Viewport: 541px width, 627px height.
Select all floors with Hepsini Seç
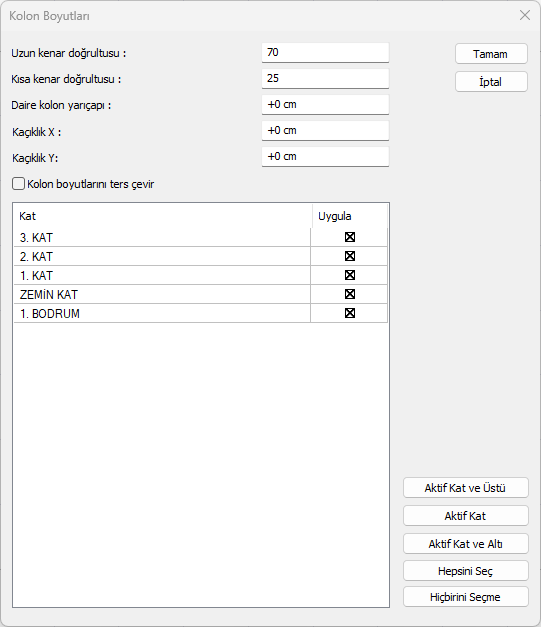click(x=465, y=571)
